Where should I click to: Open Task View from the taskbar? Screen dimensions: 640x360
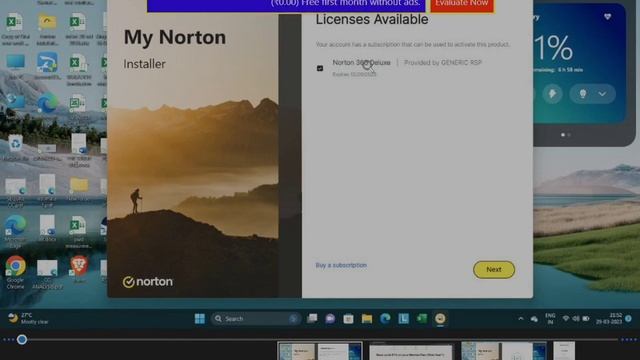click(x=312, y=319)
